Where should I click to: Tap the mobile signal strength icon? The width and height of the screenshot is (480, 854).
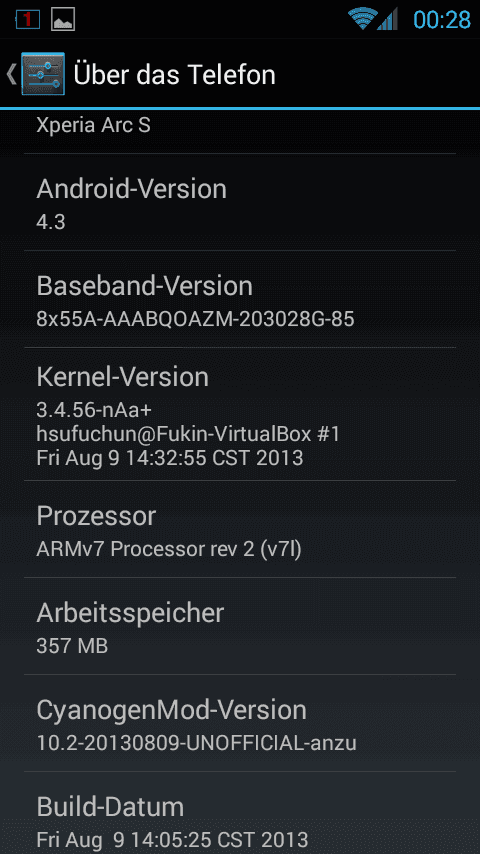click(x=388, y=20)
